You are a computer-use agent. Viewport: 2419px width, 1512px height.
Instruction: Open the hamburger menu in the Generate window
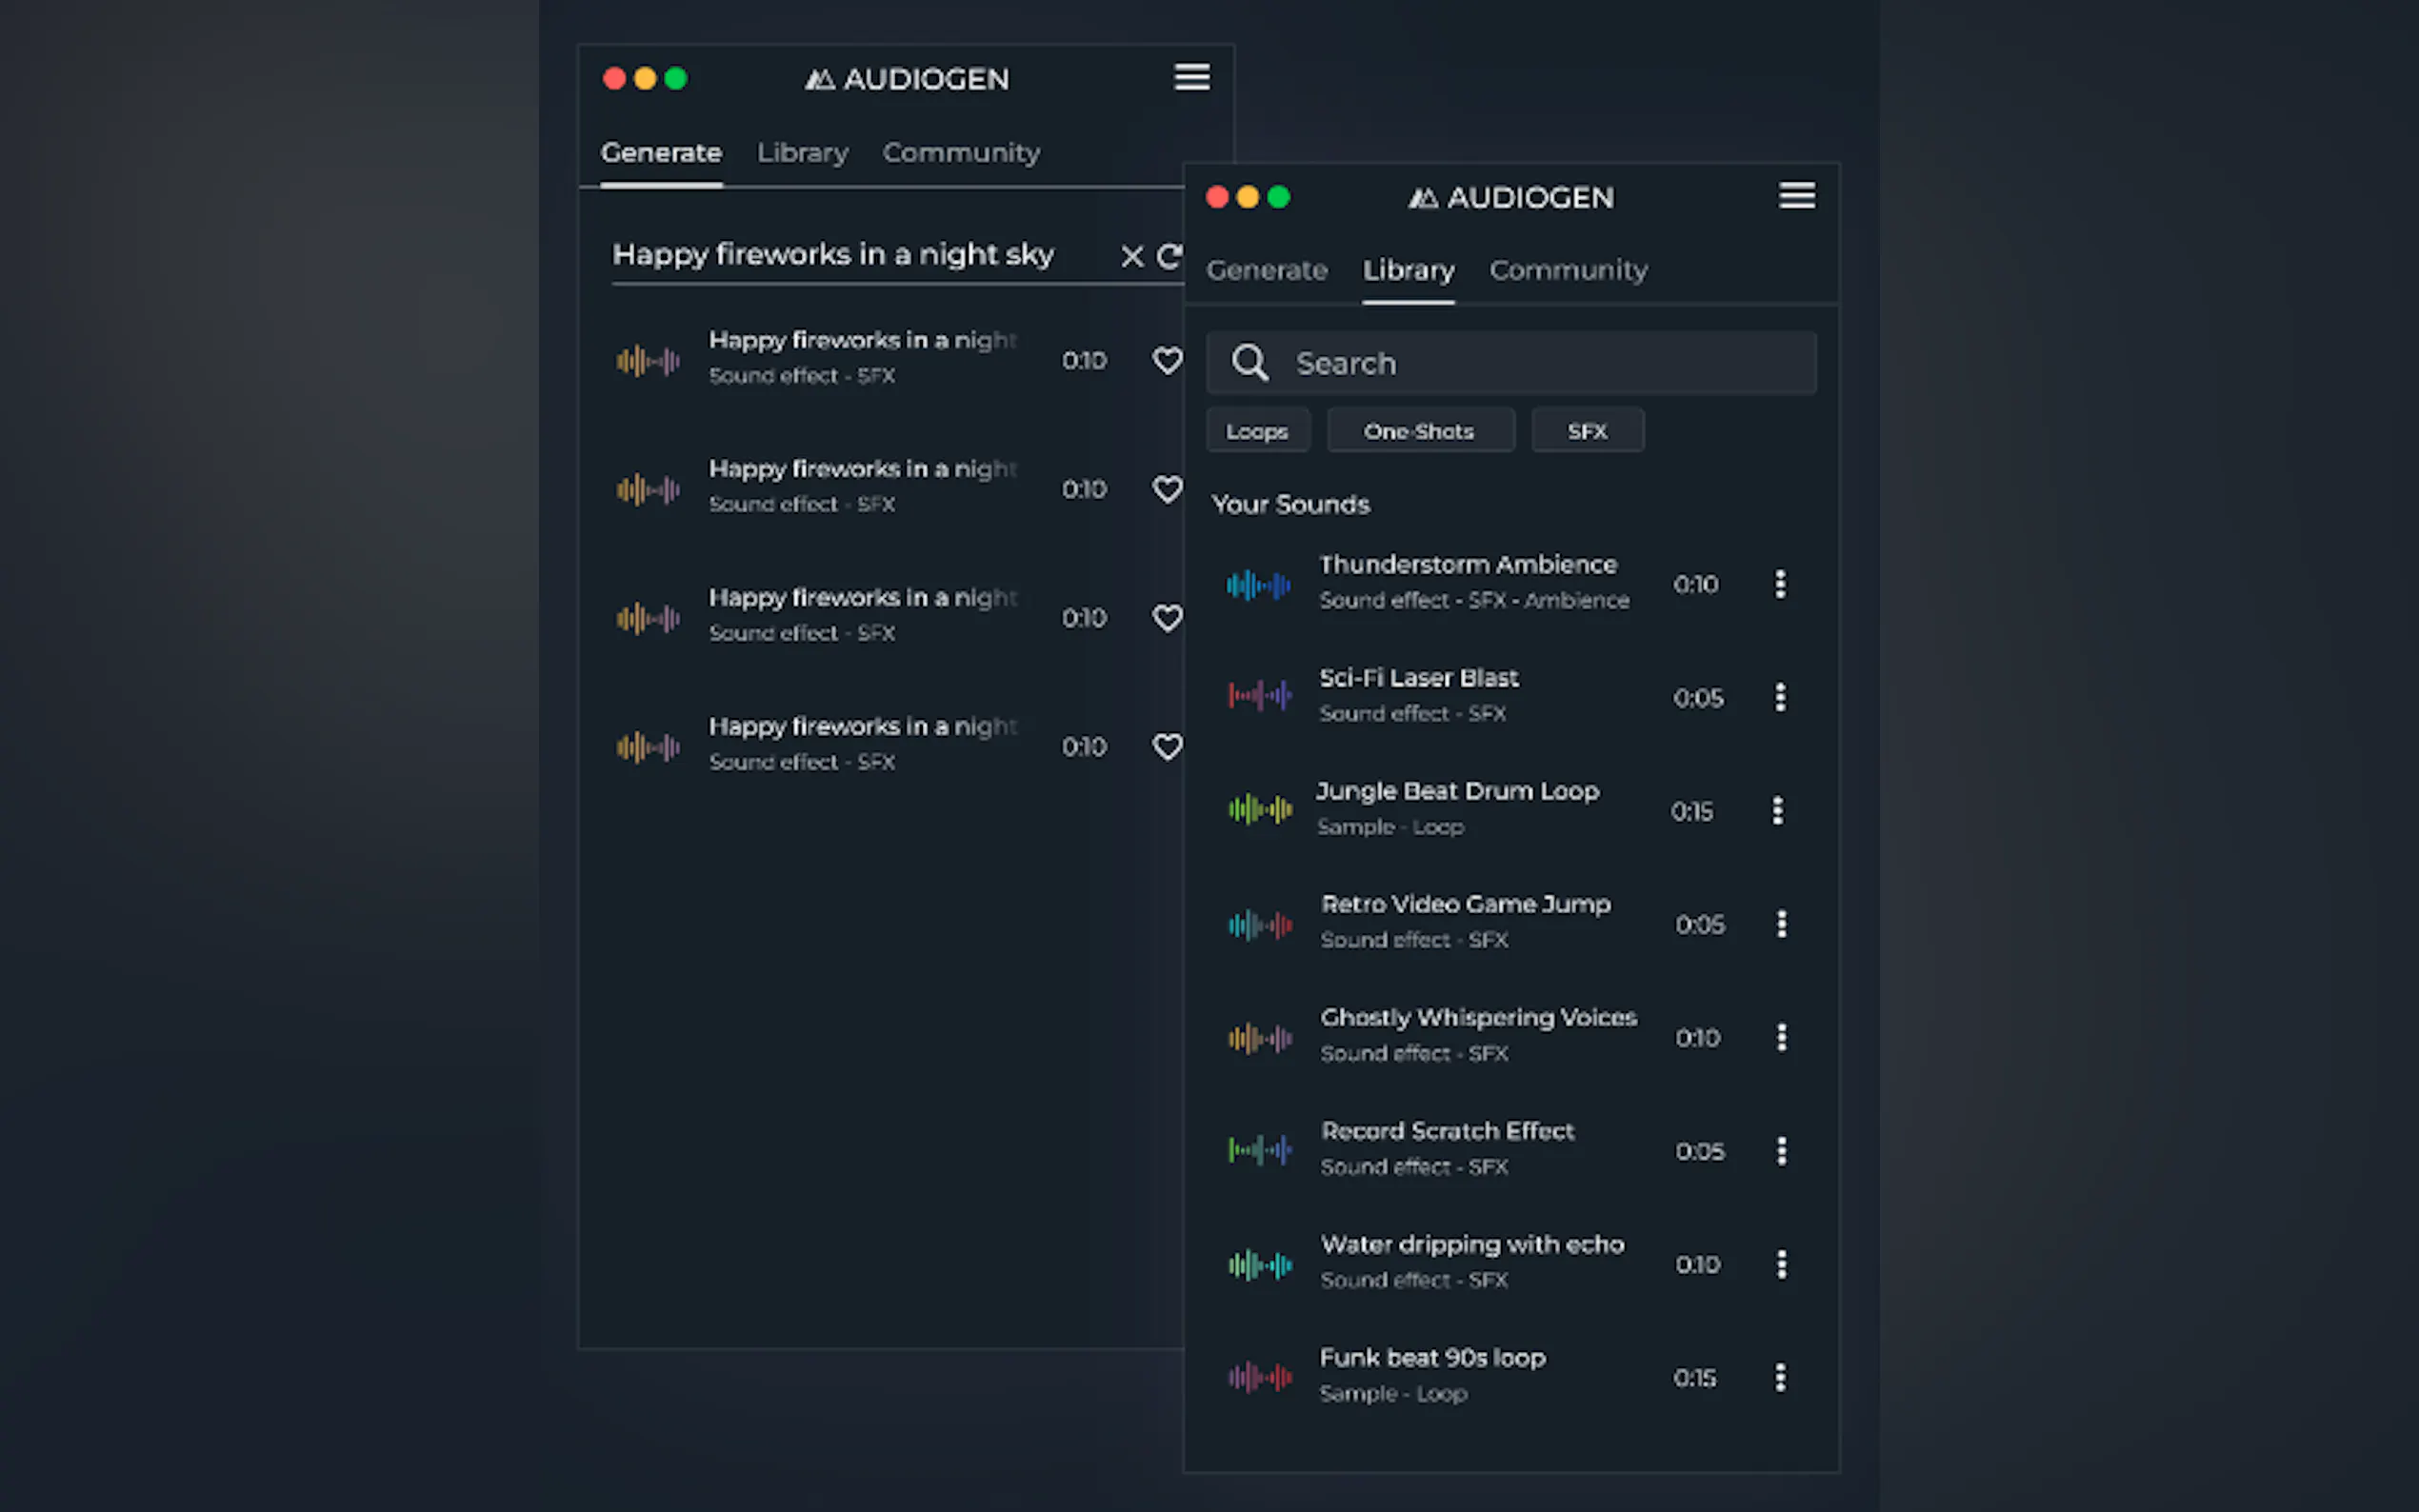click(1191, 77)
